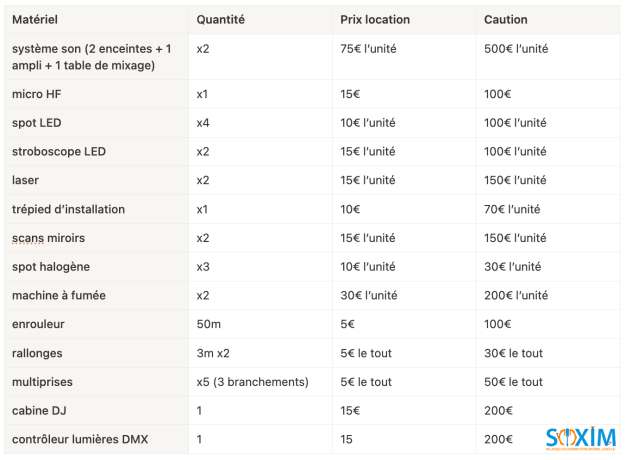Click the Prix location column header
Screen dimensions: 625x460
[375, 20]
